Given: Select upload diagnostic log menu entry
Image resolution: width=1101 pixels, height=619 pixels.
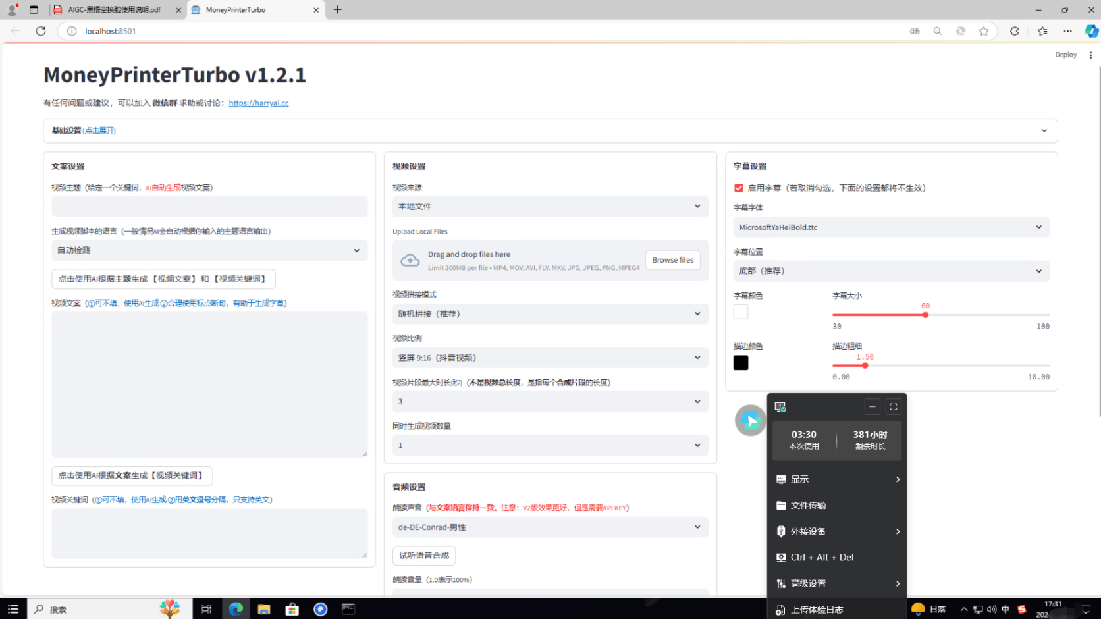Looking at the screenshot, I should click(x=837, y=609).
